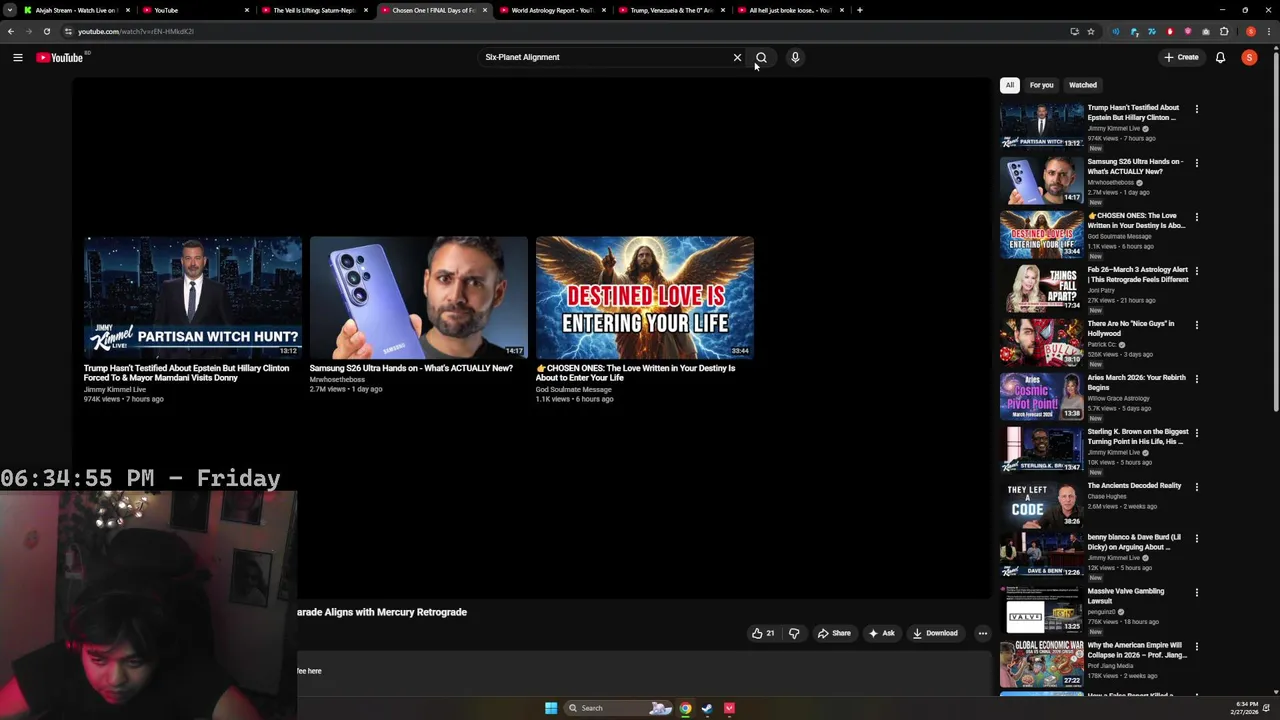Open options menu for The Ancients Decoded Reality

(x=1196, y=487)
